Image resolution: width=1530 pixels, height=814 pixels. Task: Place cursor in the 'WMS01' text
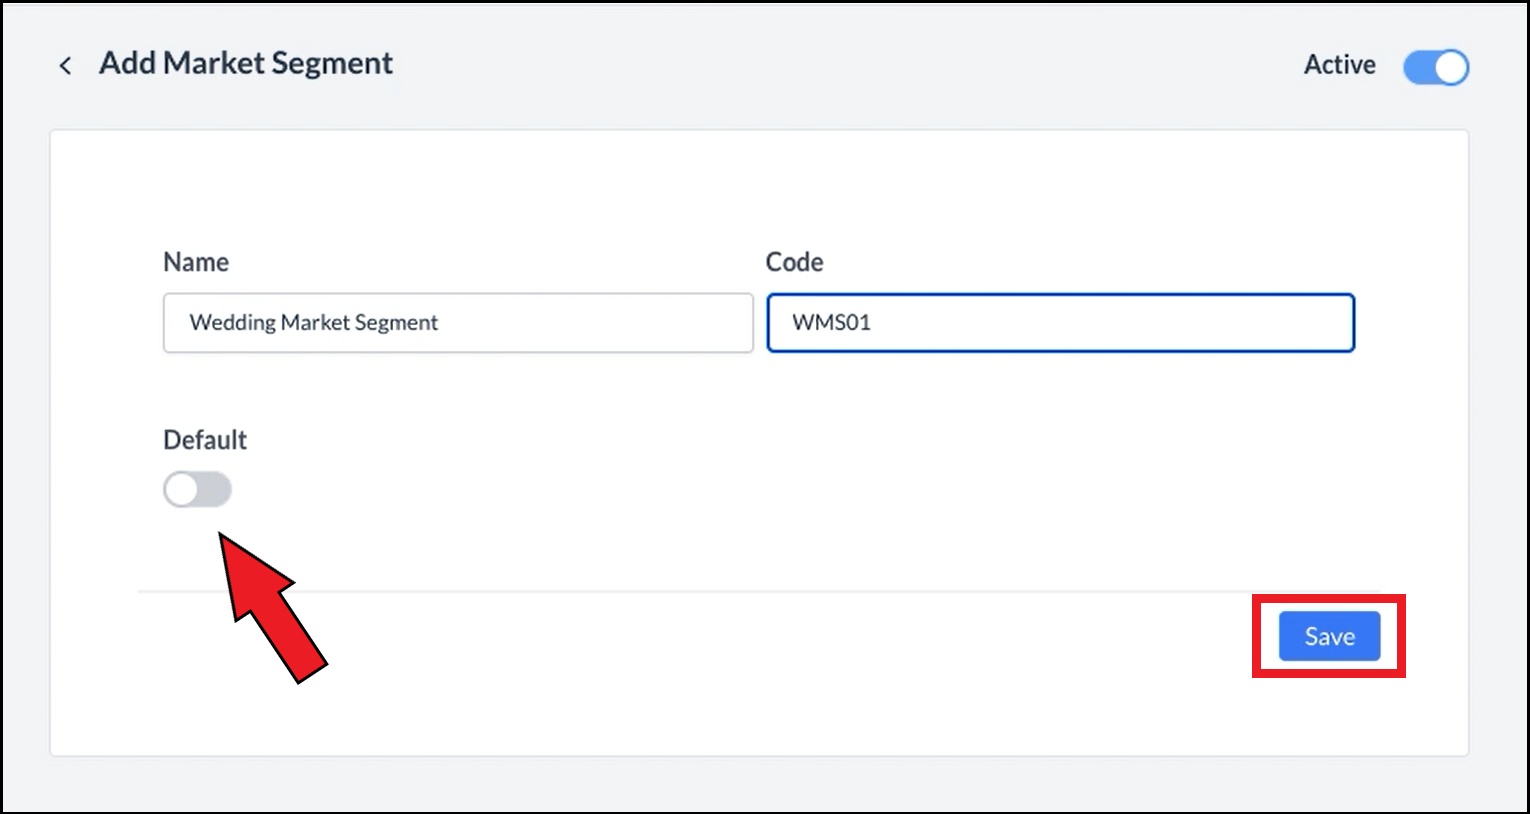click(x=831, y=323)
